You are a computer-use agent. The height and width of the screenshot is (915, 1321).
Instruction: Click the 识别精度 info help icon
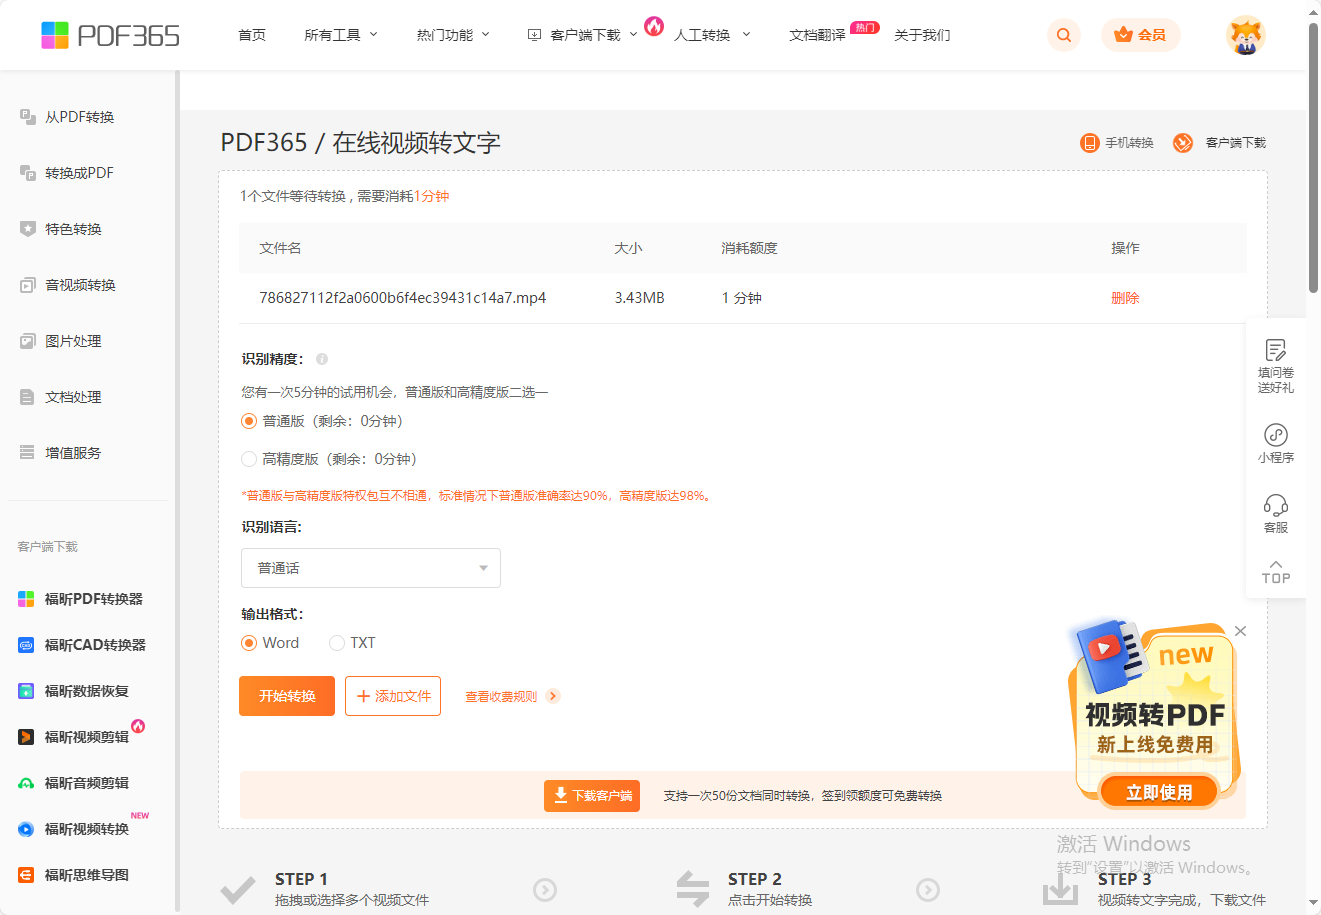(322, 359)
